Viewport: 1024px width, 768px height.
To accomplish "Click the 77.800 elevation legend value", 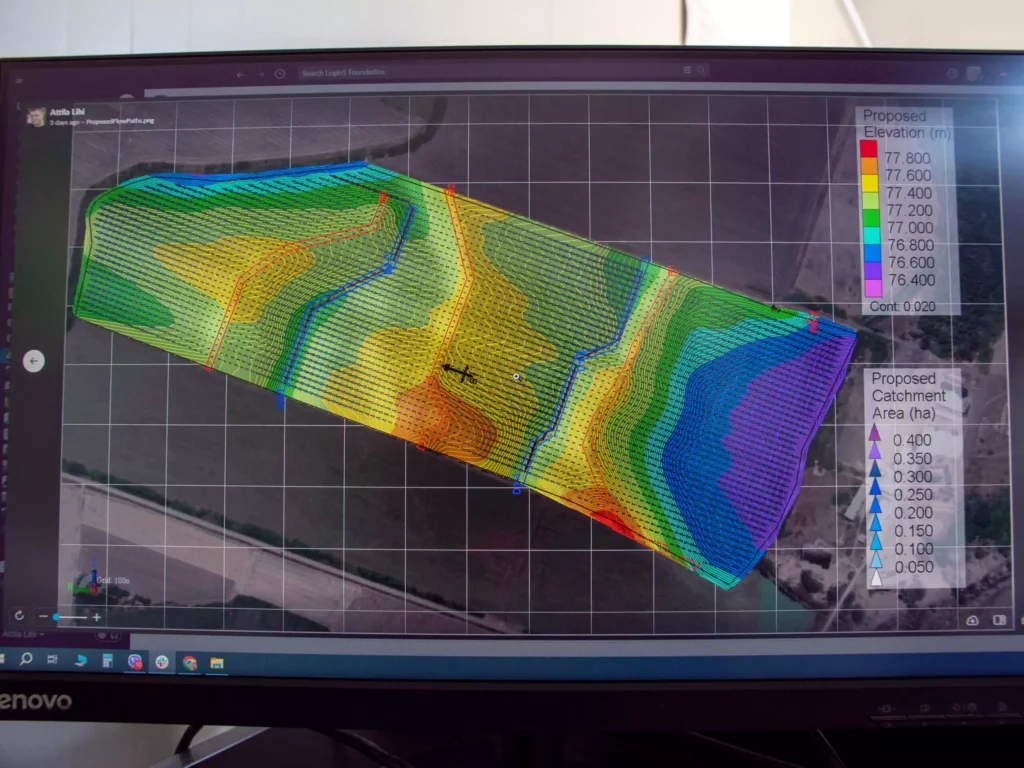I will [907, 158].
